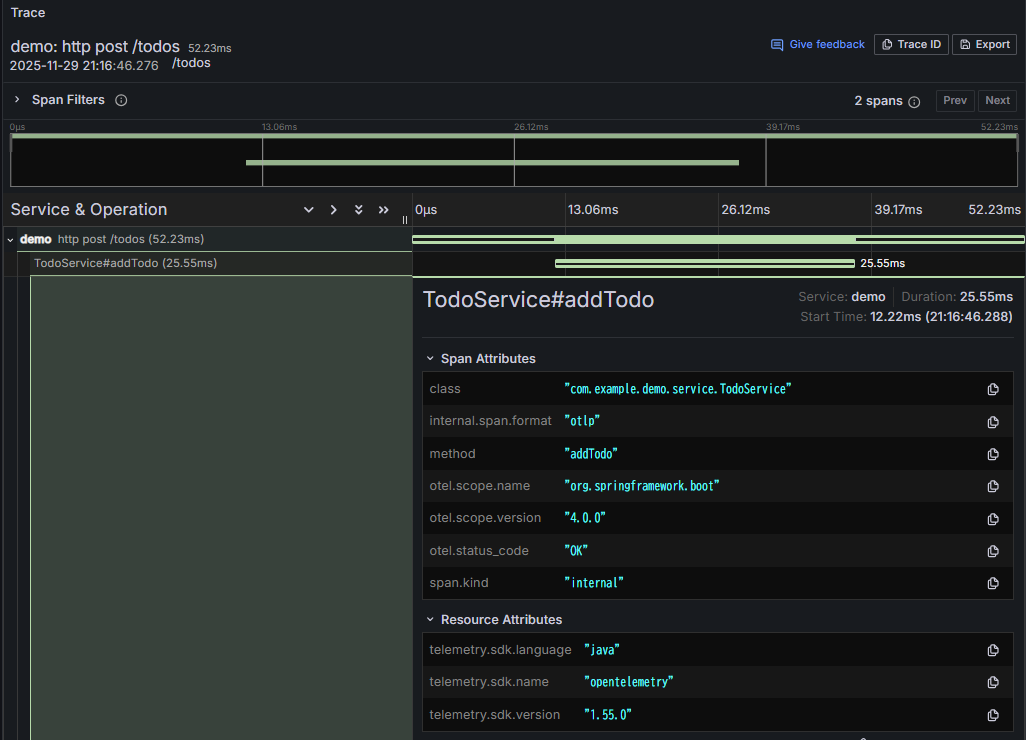This screenshot has height=740, width=1026.
Task: Copy the otel.scope.name value
Action: coord(993,486)
